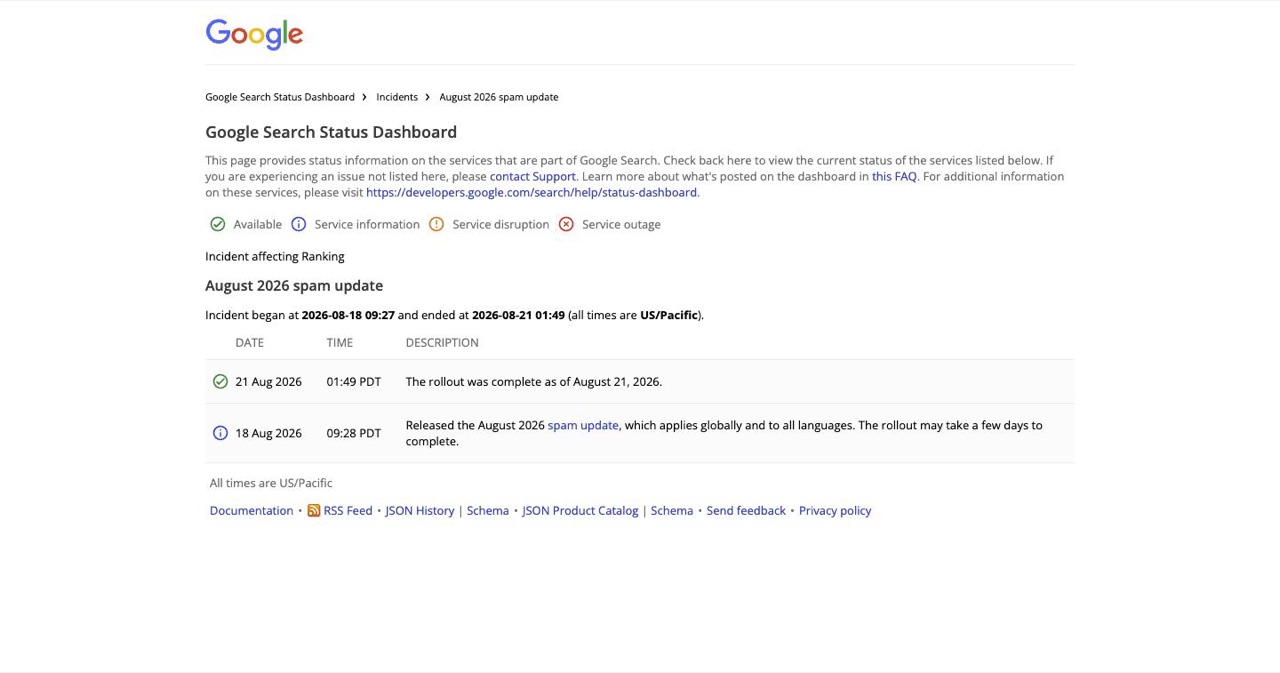Screen dimensions: 1280x673
Task: Open the Schema link after JSON History
Action: (488, 510)
